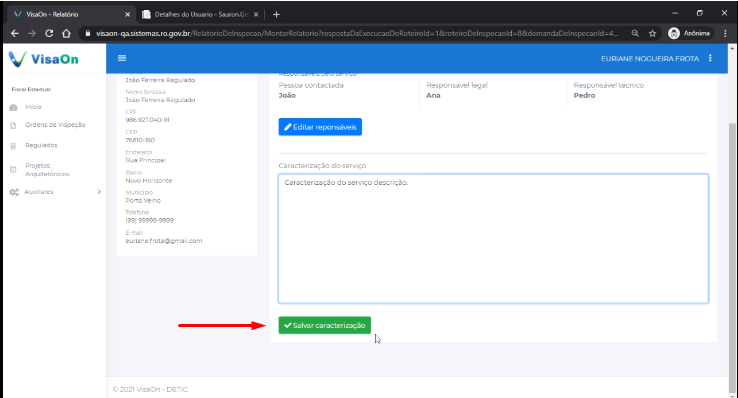
Task: Click the Caracterização do serviço label
Action: pyautogui.click(x=322, y=166)
